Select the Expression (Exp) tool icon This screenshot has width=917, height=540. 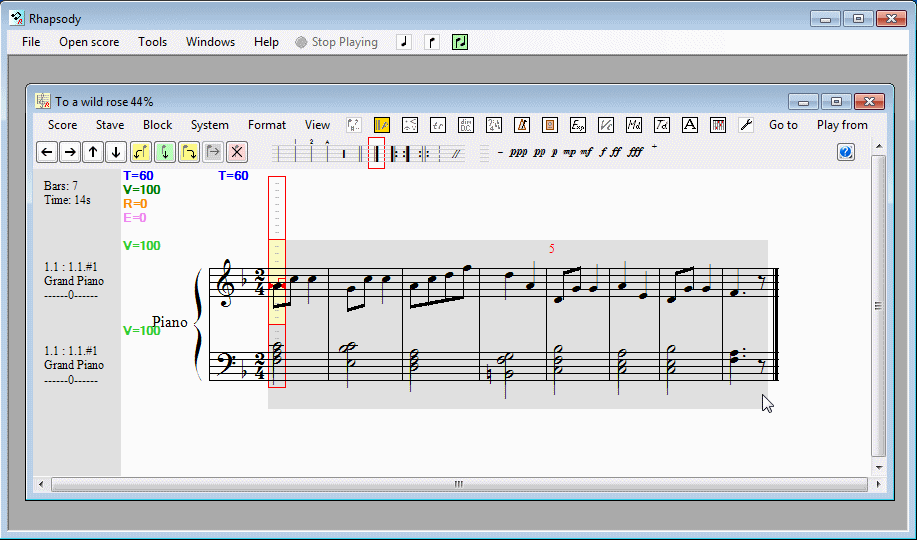click(x=577, y=125)
